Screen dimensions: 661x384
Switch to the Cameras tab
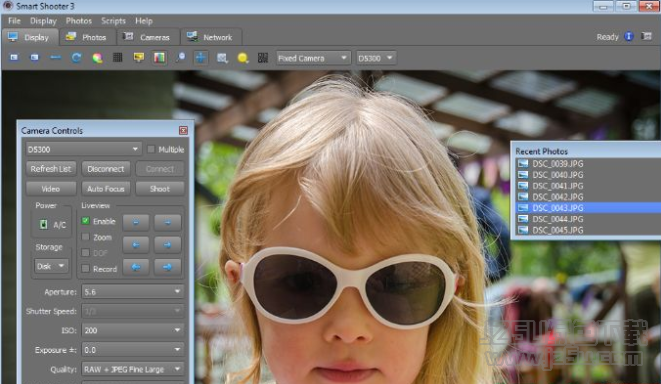(x=148, y=37)
